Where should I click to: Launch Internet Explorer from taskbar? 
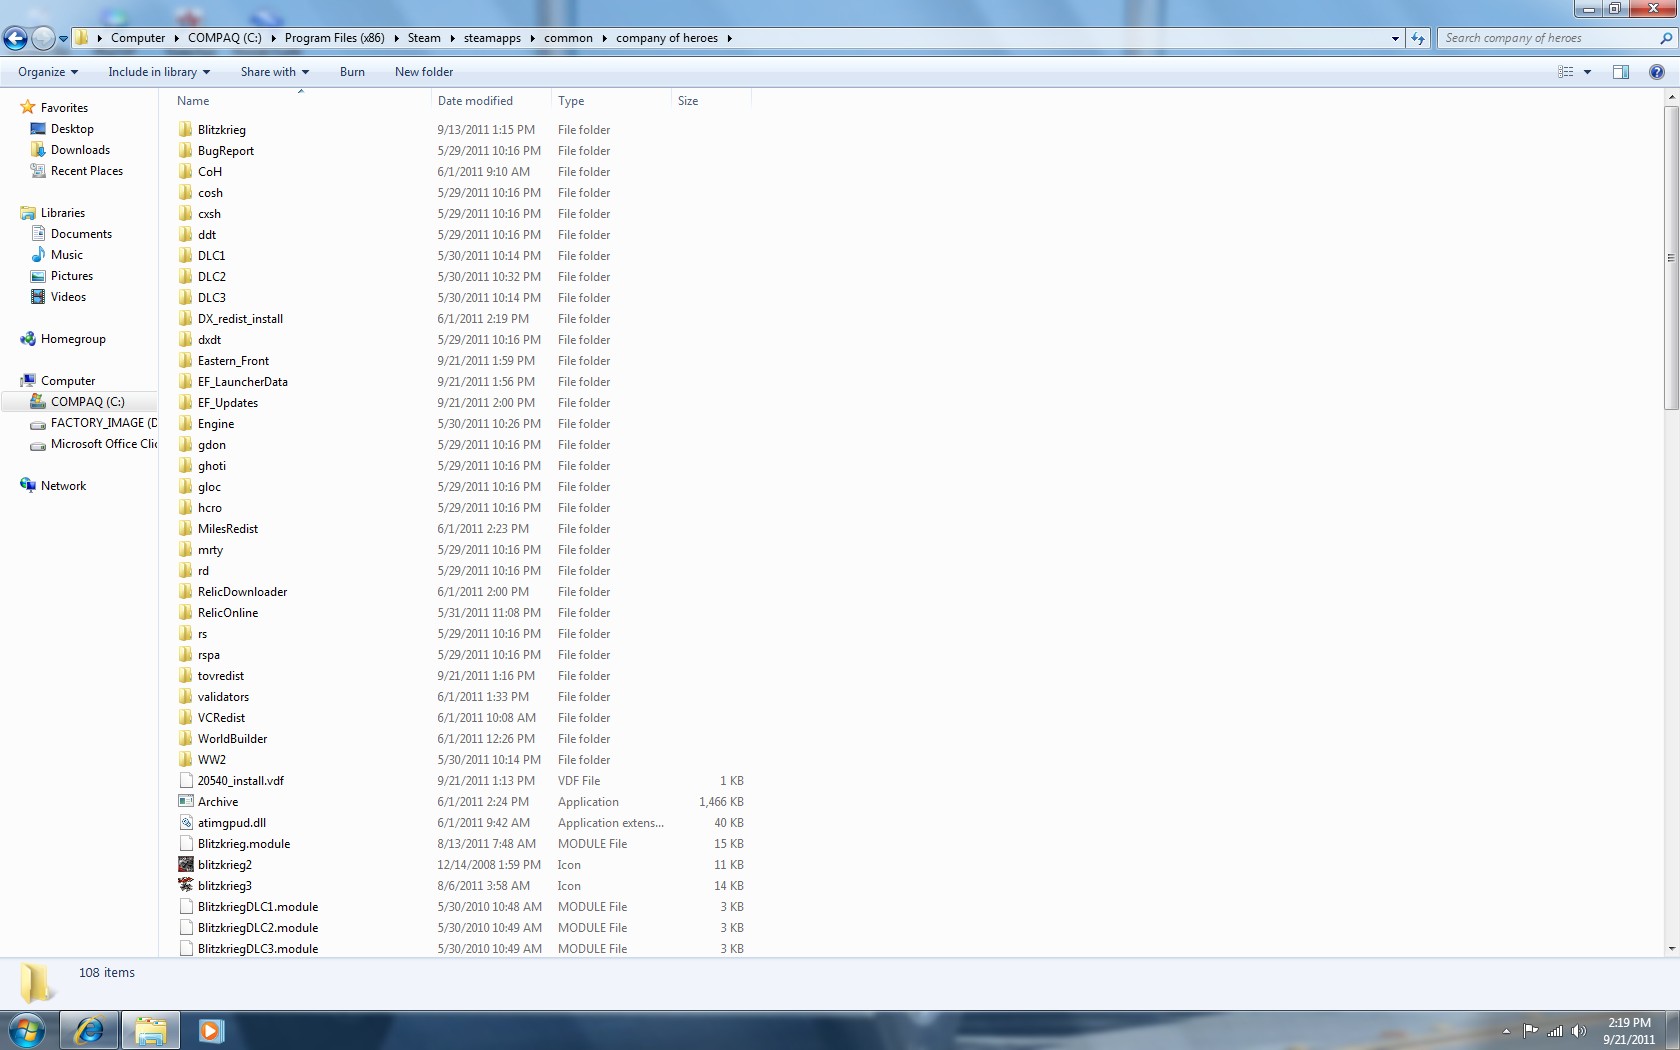pos(89,1030)
